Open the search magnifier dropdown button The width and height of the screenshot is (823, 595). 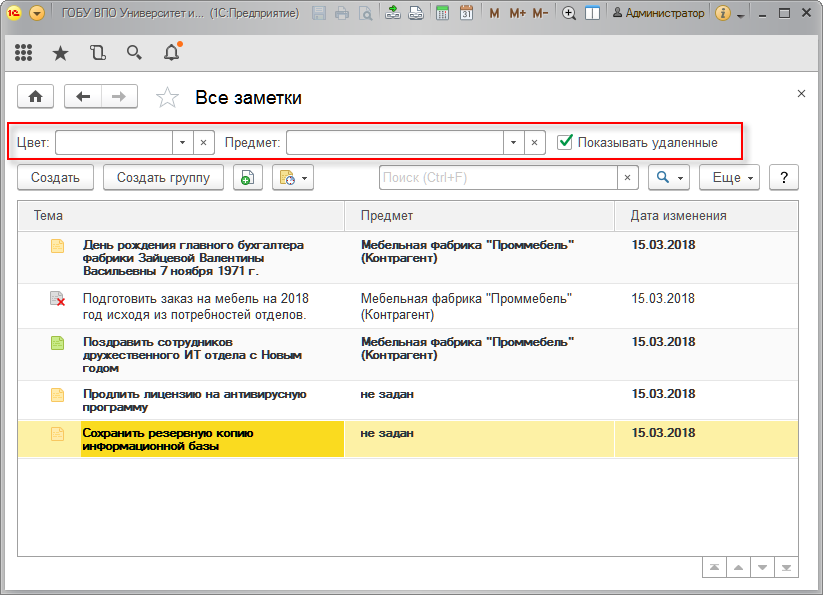point(669,177)
